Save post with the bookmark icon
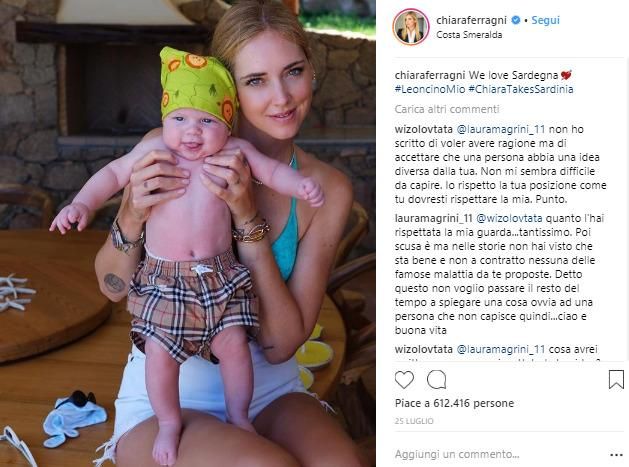This screenshot has height=467, width=629. (x=616, y=380)
